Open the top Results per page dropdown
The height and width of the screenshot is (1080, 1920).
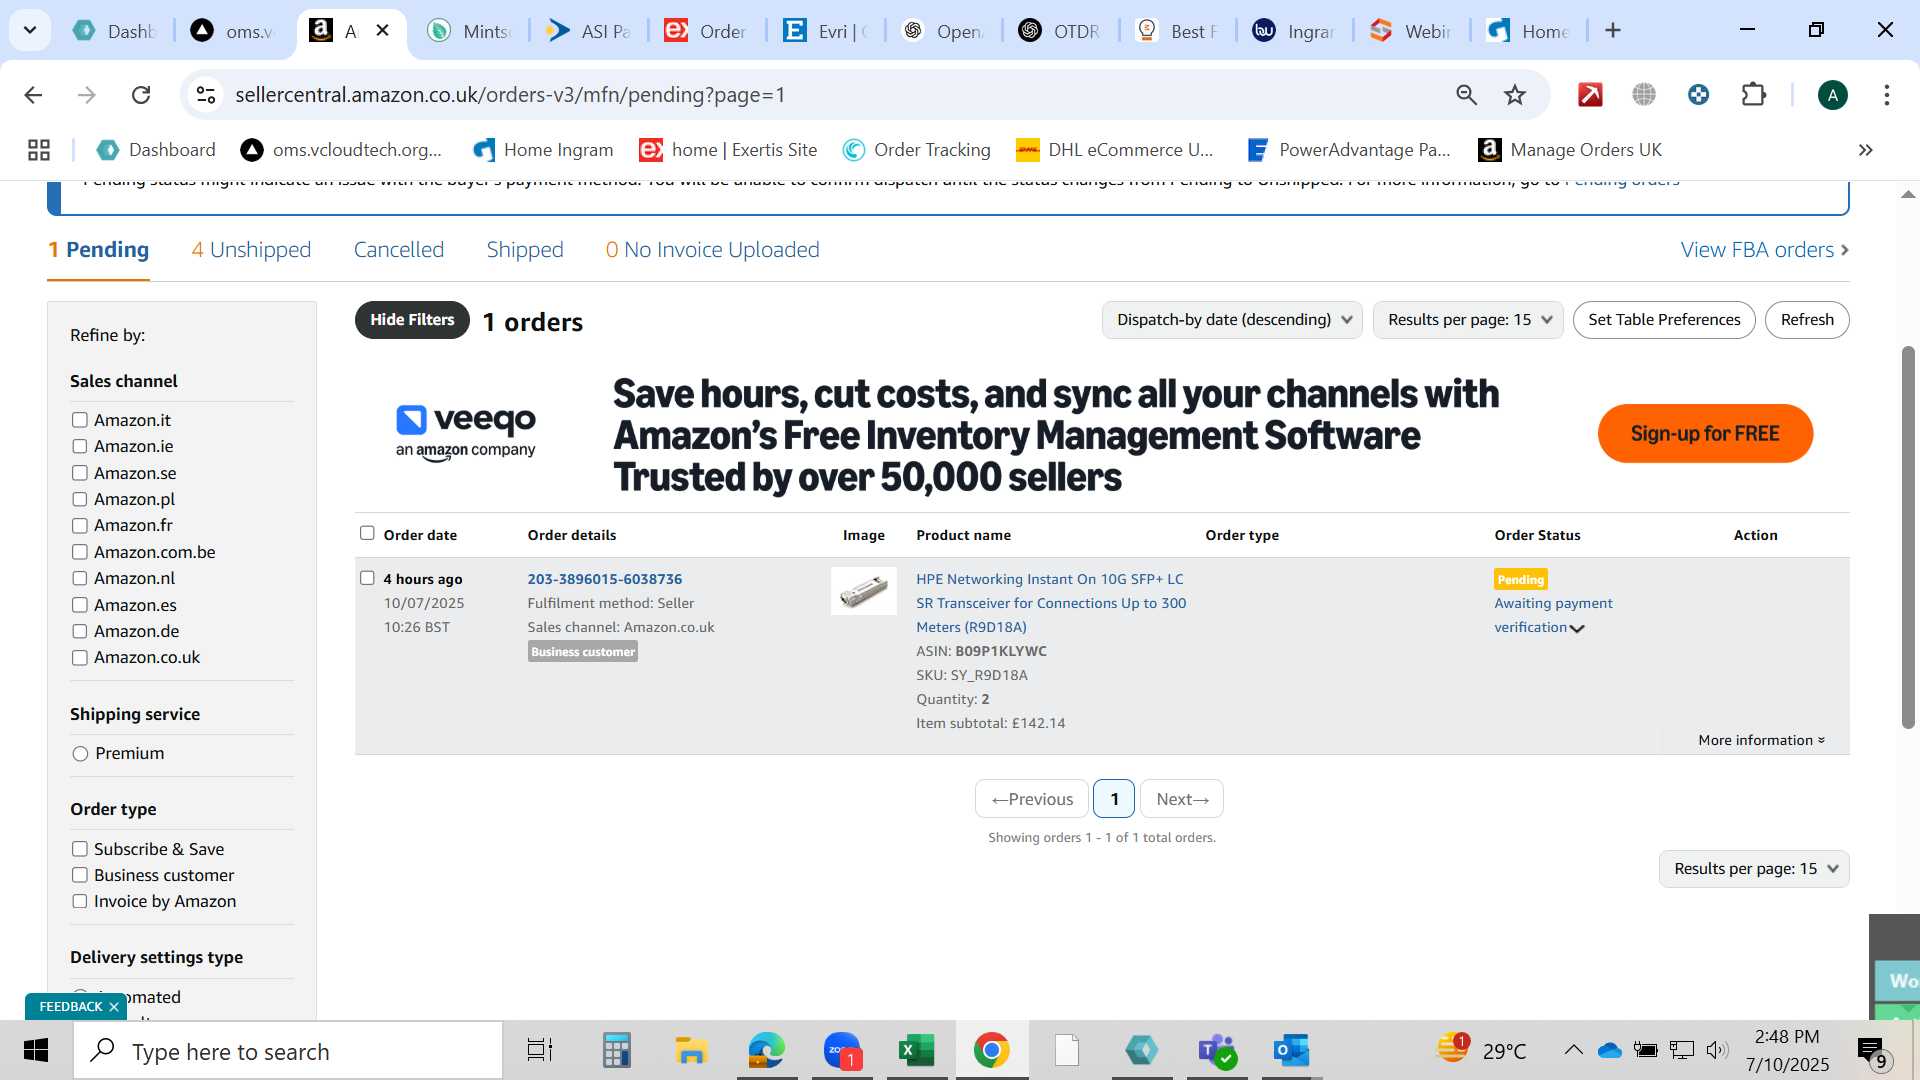click(x=1468, y=320)
